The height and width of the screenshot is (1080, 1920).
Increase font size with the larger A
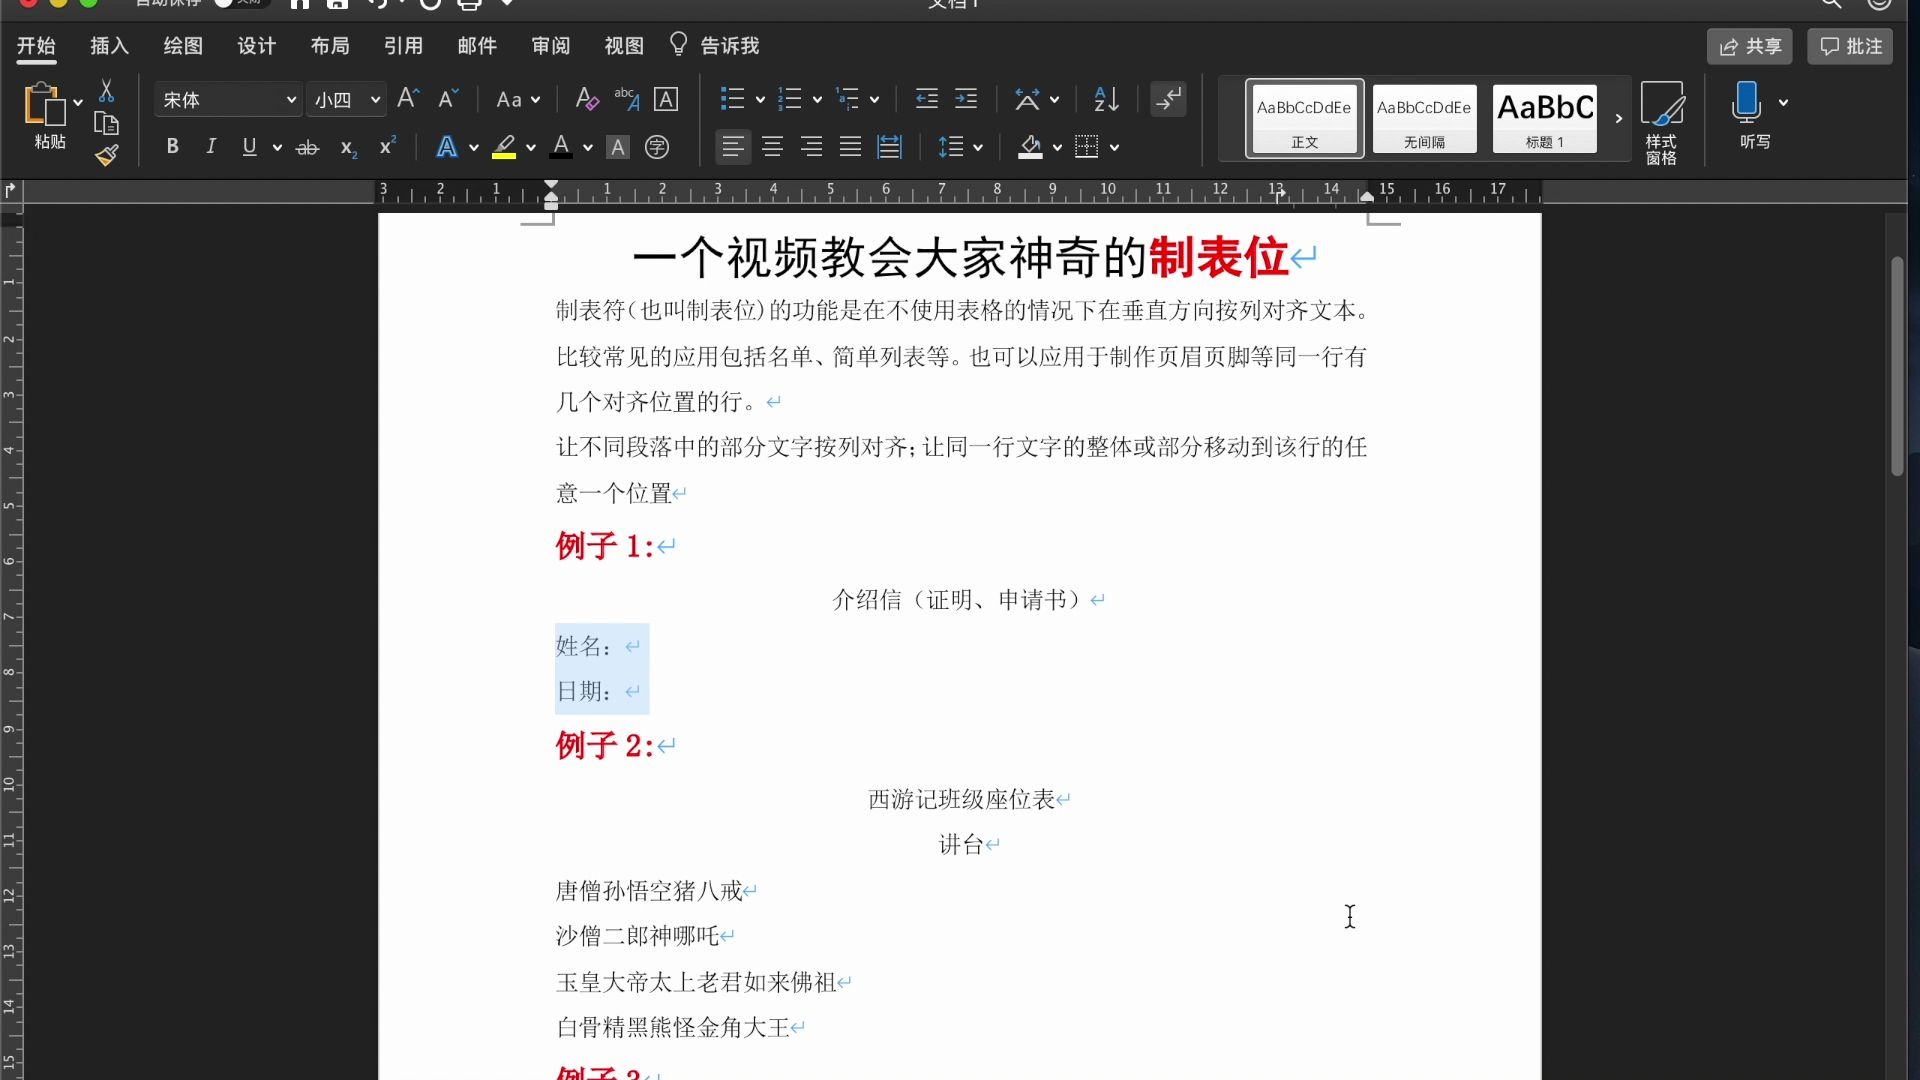[407, 99]
